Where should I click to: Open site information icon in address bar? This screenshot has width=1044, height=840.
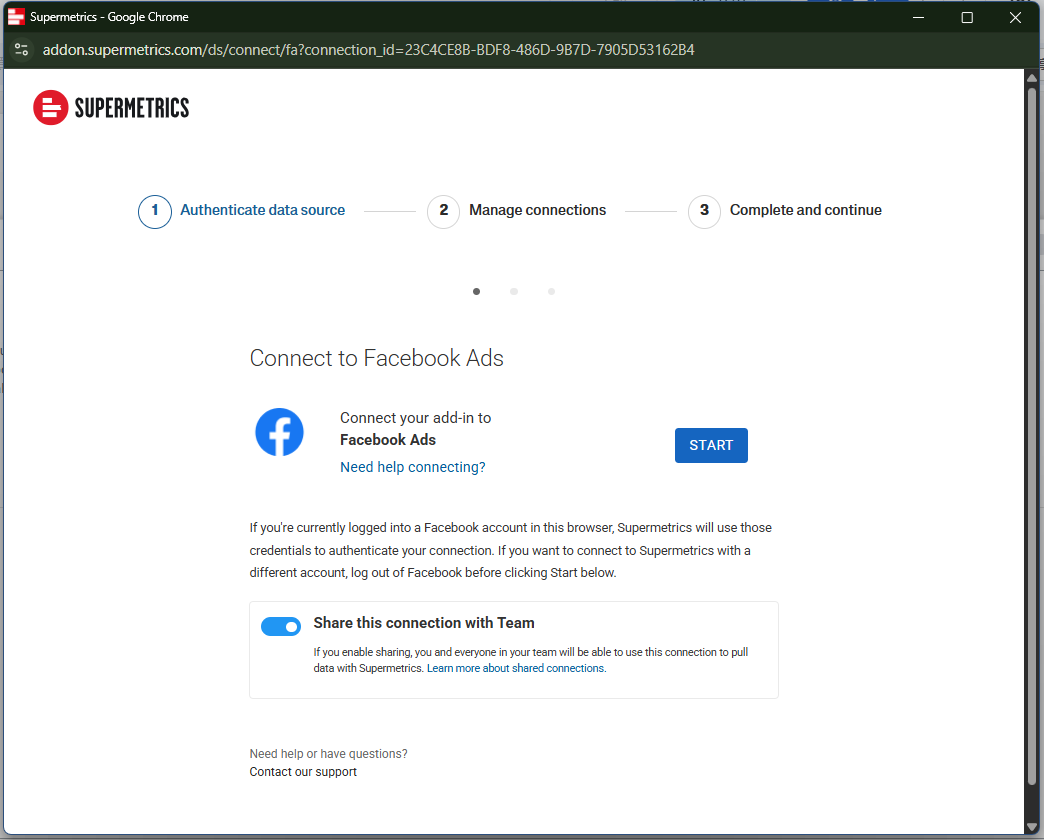coord(22,50)
